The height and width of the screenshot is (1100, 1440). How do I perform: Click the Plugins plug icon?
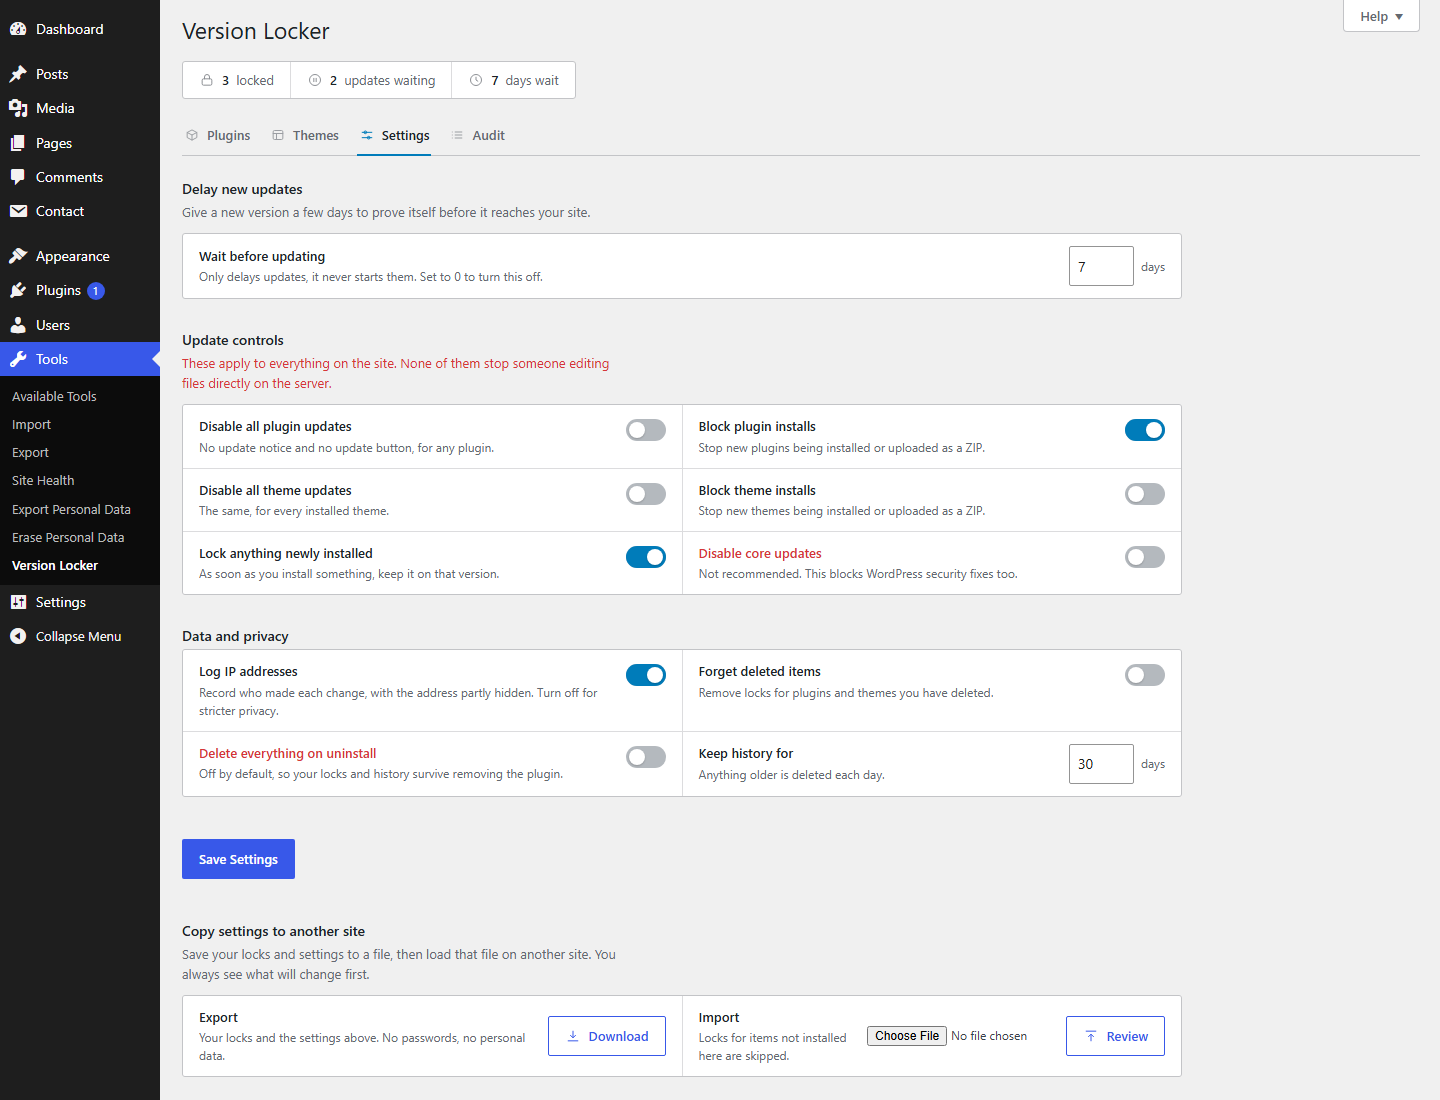click(x=18, y=290)
